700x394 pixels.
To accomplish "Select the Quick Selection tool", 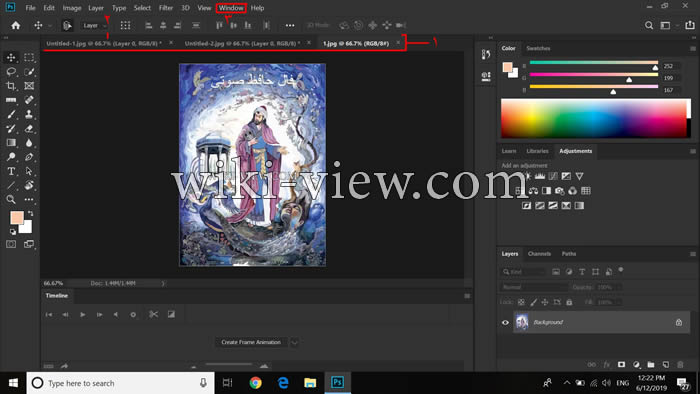I will (x=29, y=71).
